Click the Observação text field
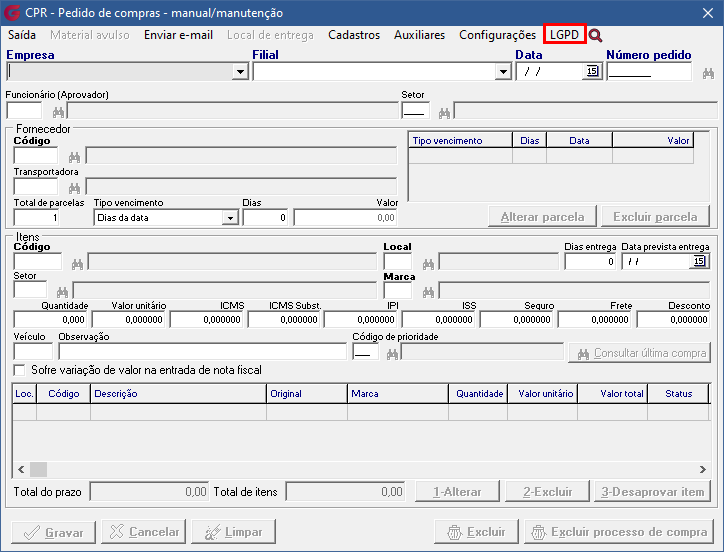This screenshot has height=552, width=724. (x=202, y=352)
